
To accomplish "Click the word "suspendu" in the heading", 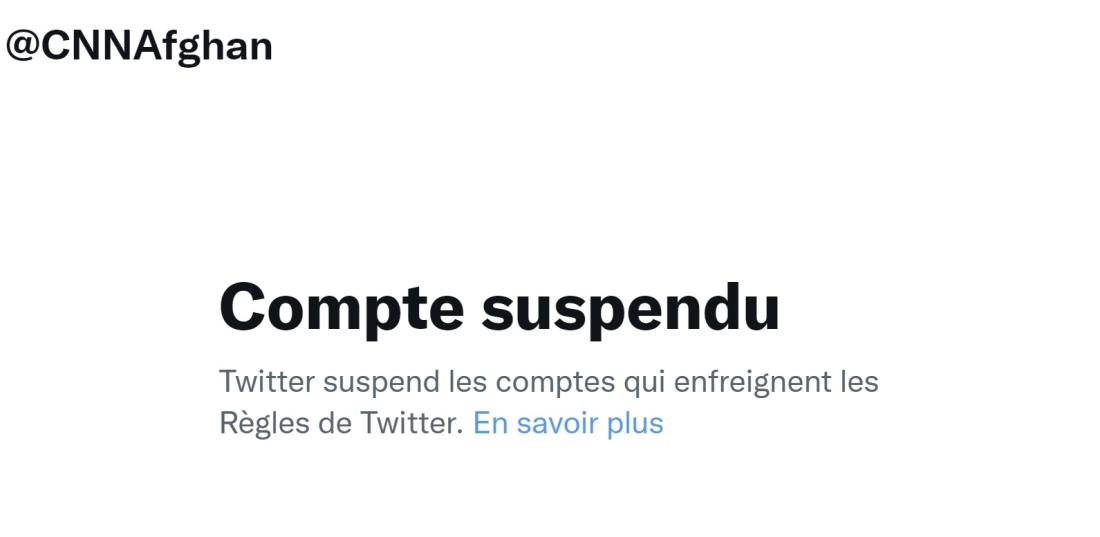I will [x=631, y=309].
